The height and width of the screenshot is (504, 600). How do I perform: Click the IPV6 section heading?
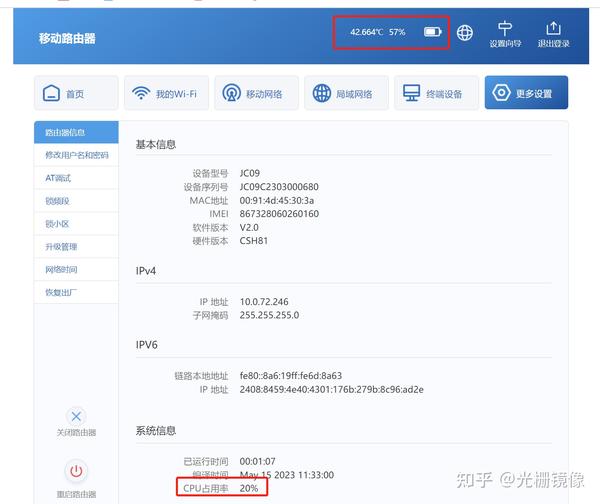147,345
